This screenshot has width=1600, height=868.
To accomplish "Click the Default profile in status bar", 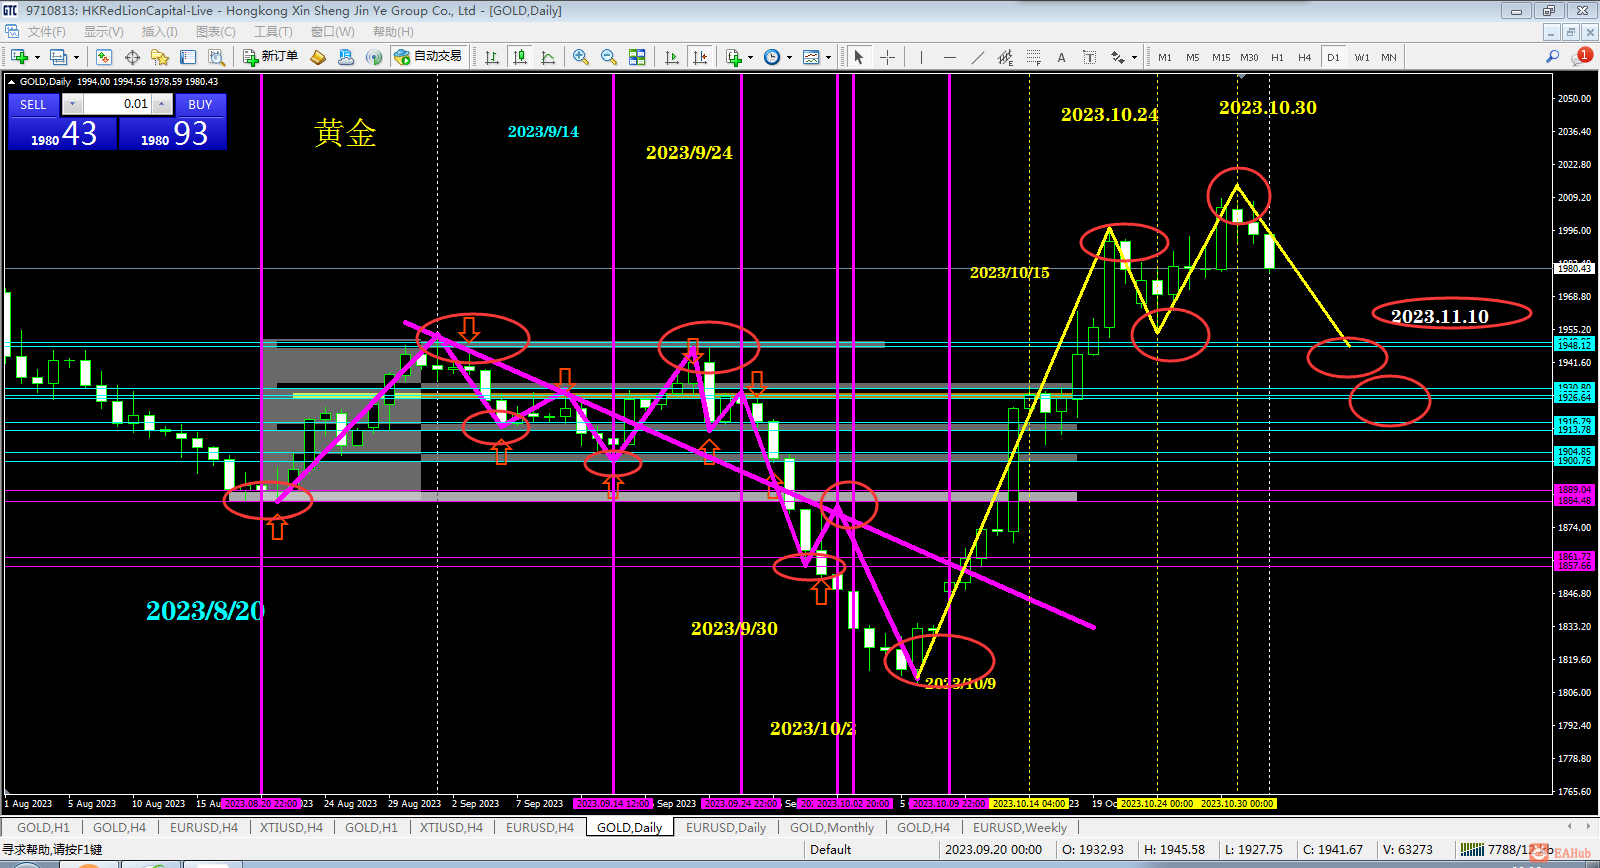I will [831, 850].
